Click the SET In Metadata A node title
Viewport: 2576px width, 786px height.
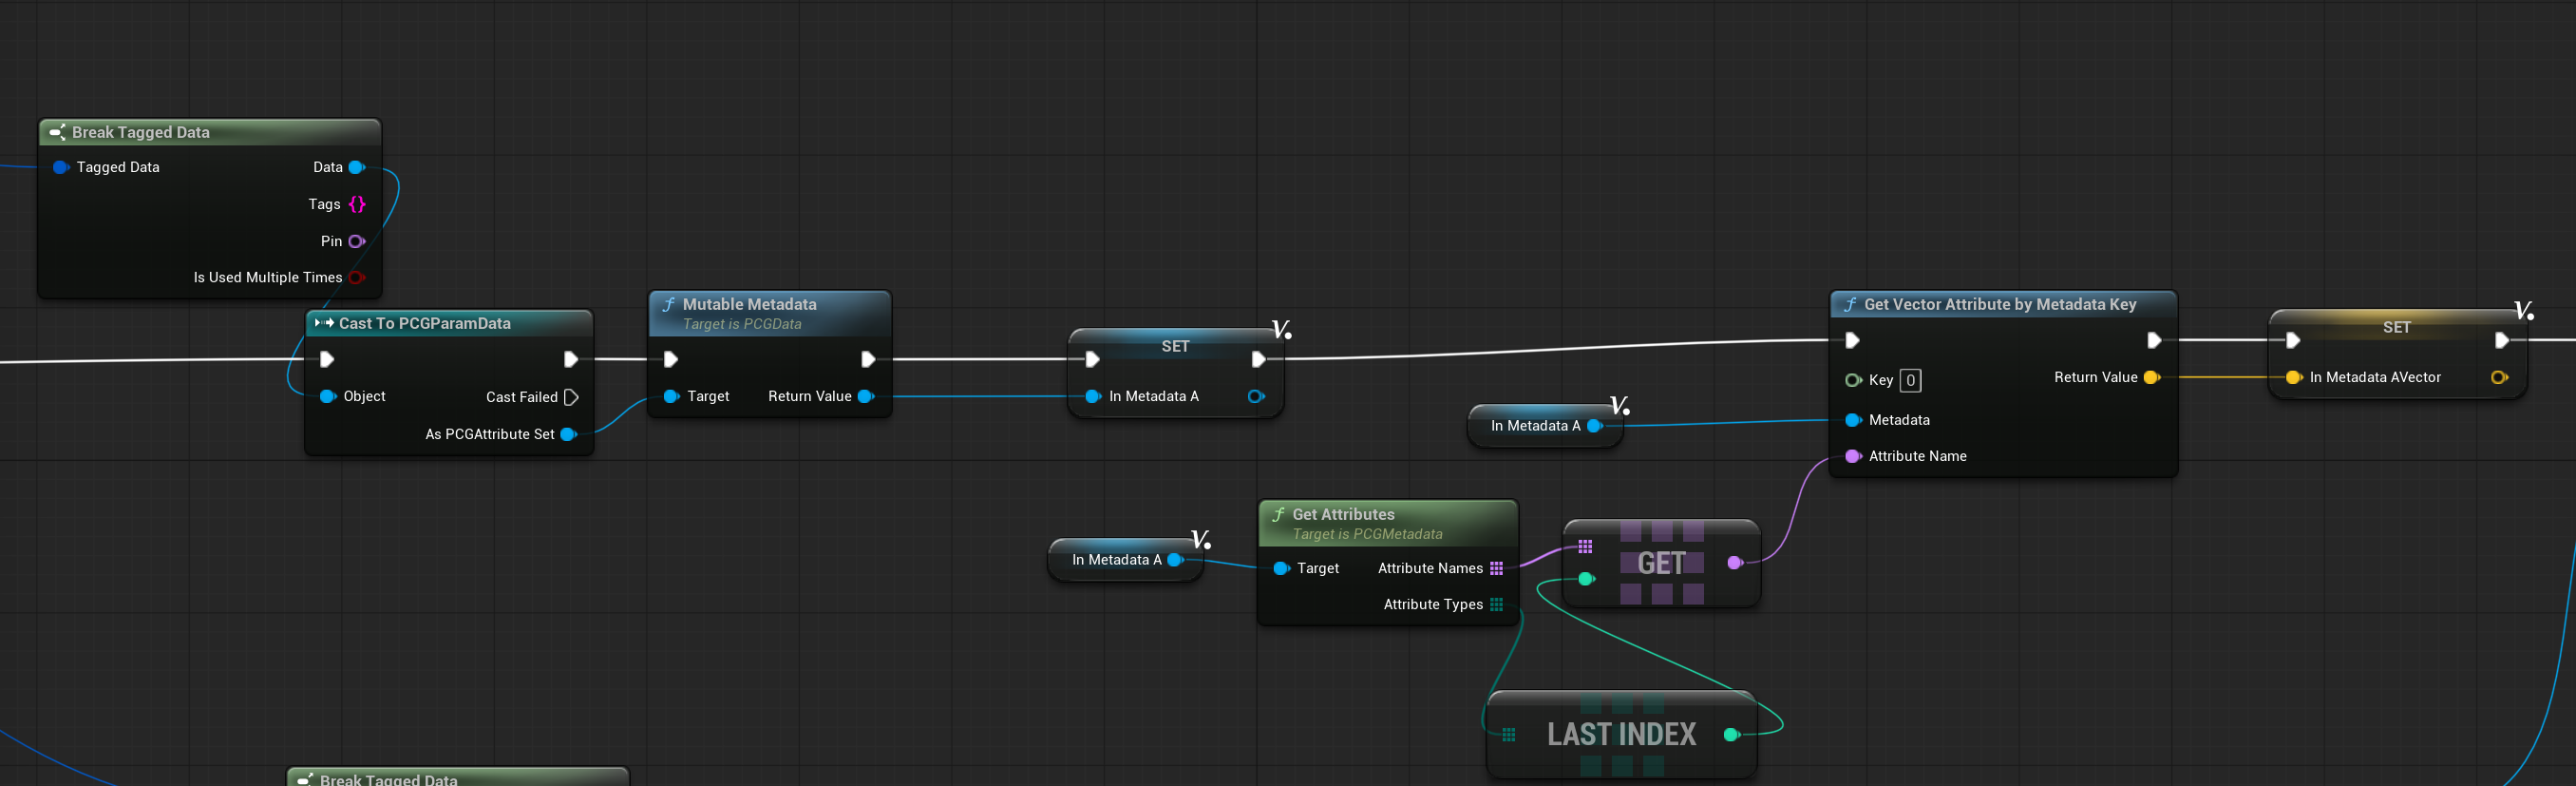(x=1175, y=346)
